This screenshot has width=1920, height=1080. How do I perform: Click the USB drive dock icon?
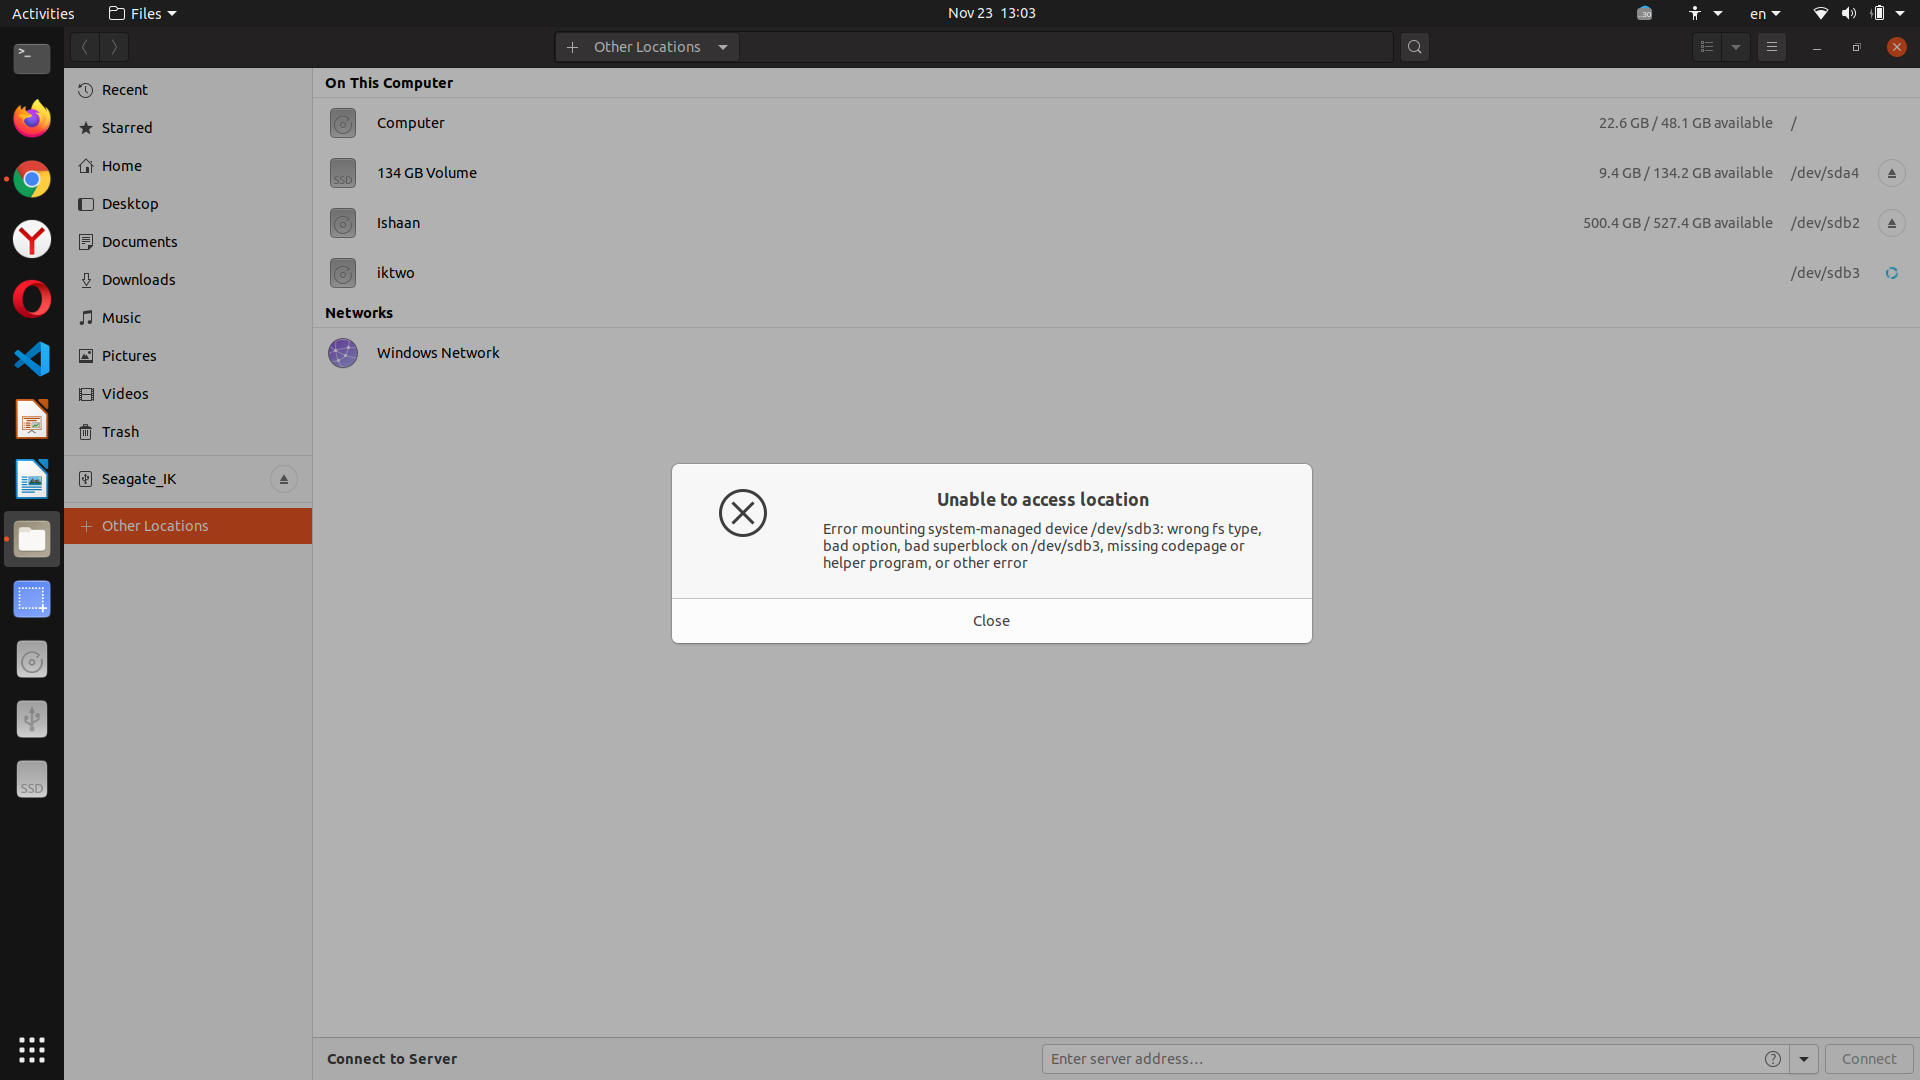click(x=32, y=719)
